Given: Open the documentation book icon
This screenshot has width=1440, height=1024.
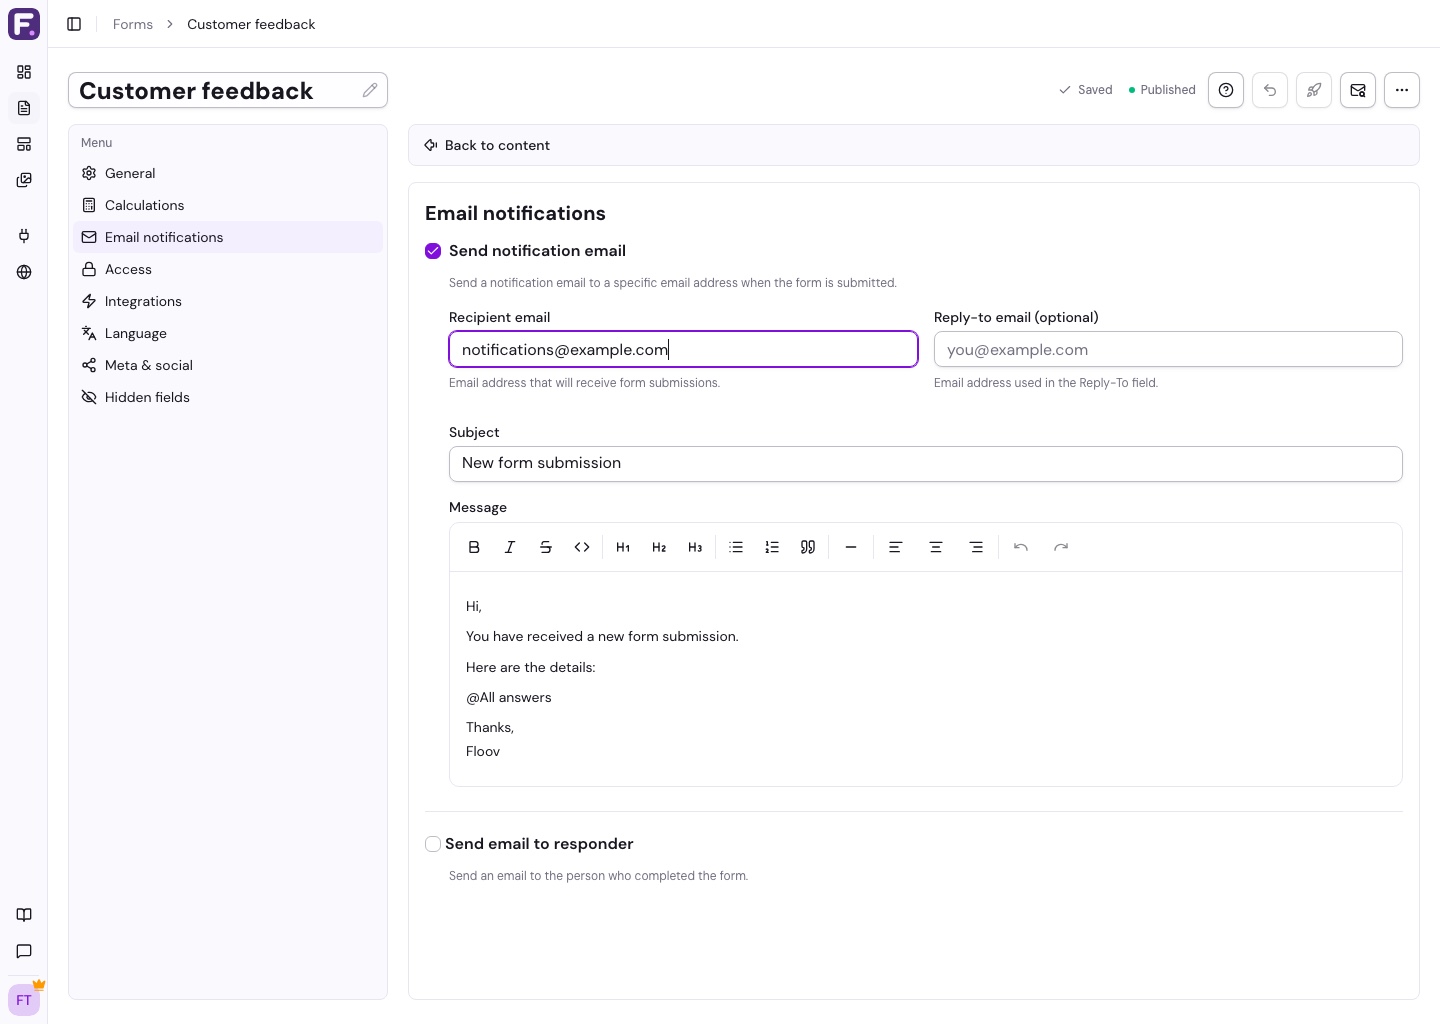Looking at the screenshot, I should tap(24, 915).
